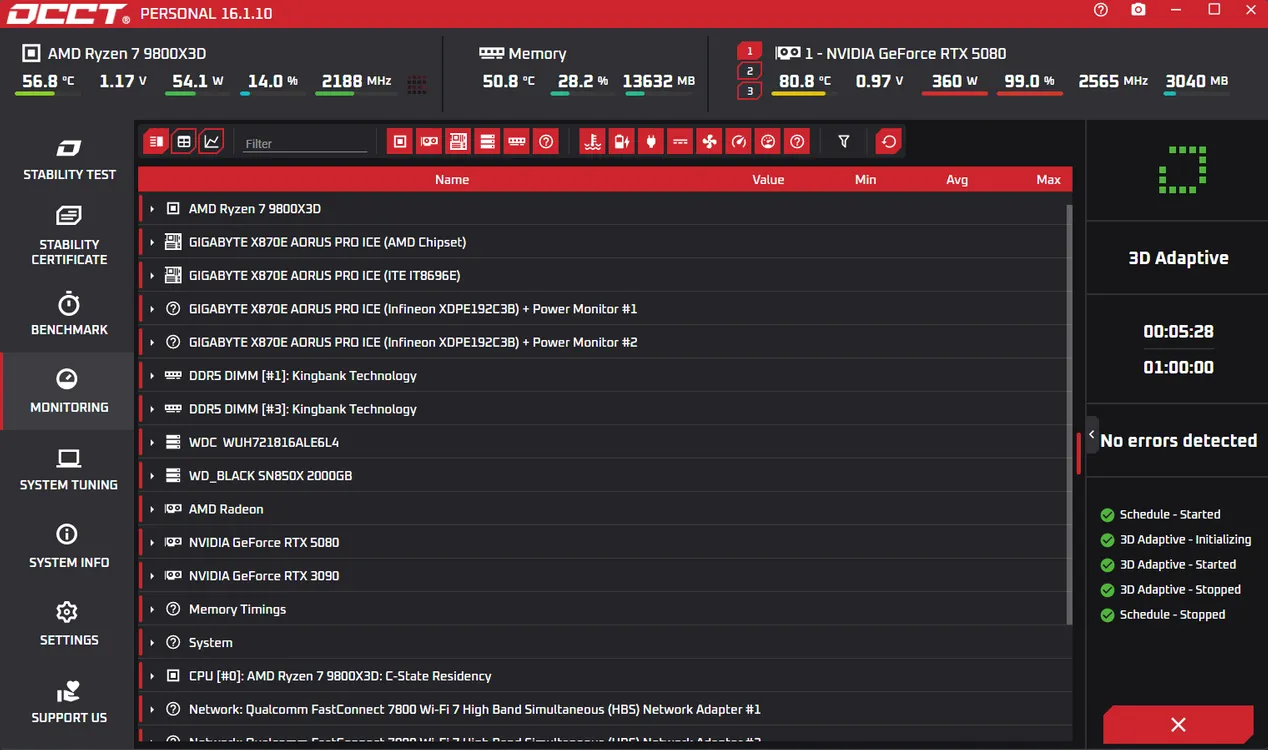Expand DDR5 DIMM [#3] Kingbank Technology
The width and height of the screenshot is (1268, 750).
[152, 409]
